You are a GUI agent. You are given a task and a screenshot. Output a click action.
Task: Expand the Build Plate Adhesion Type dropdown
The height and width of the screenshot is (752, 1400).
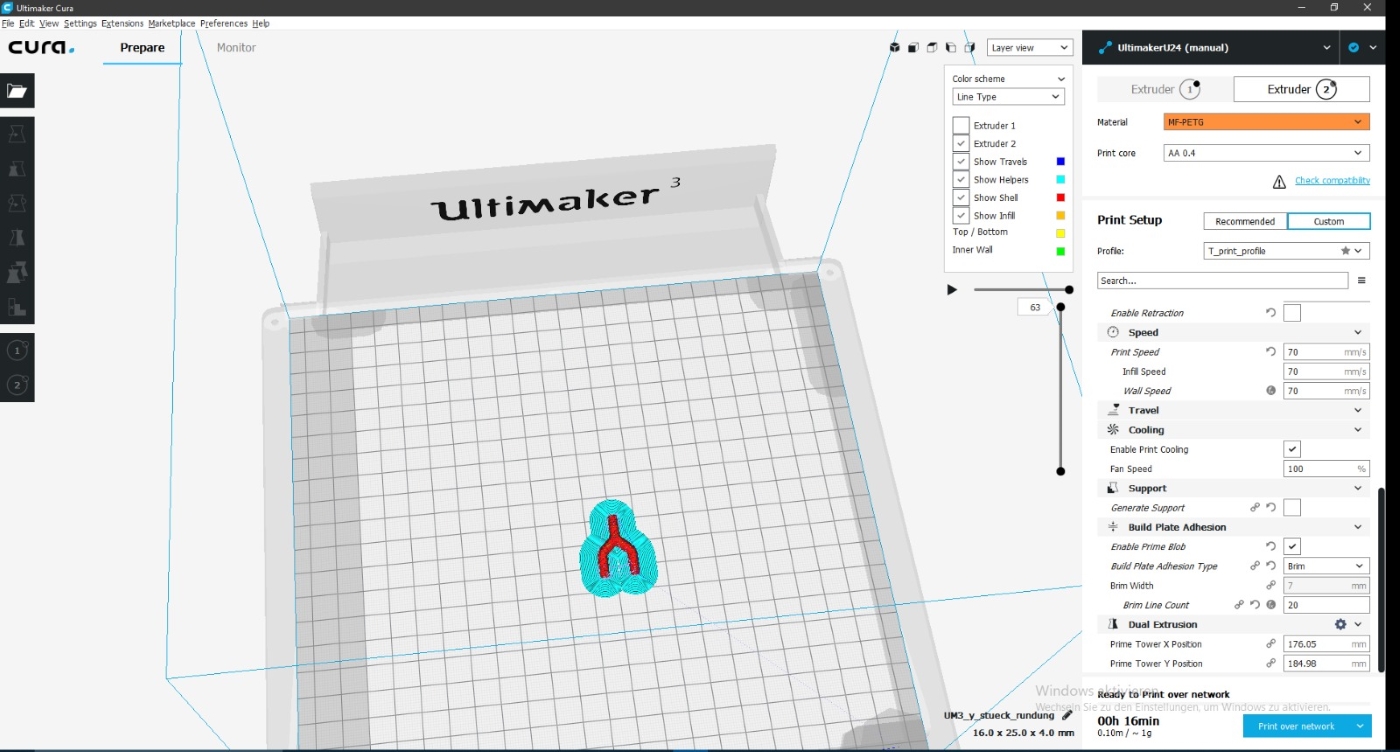(1325, 566)
